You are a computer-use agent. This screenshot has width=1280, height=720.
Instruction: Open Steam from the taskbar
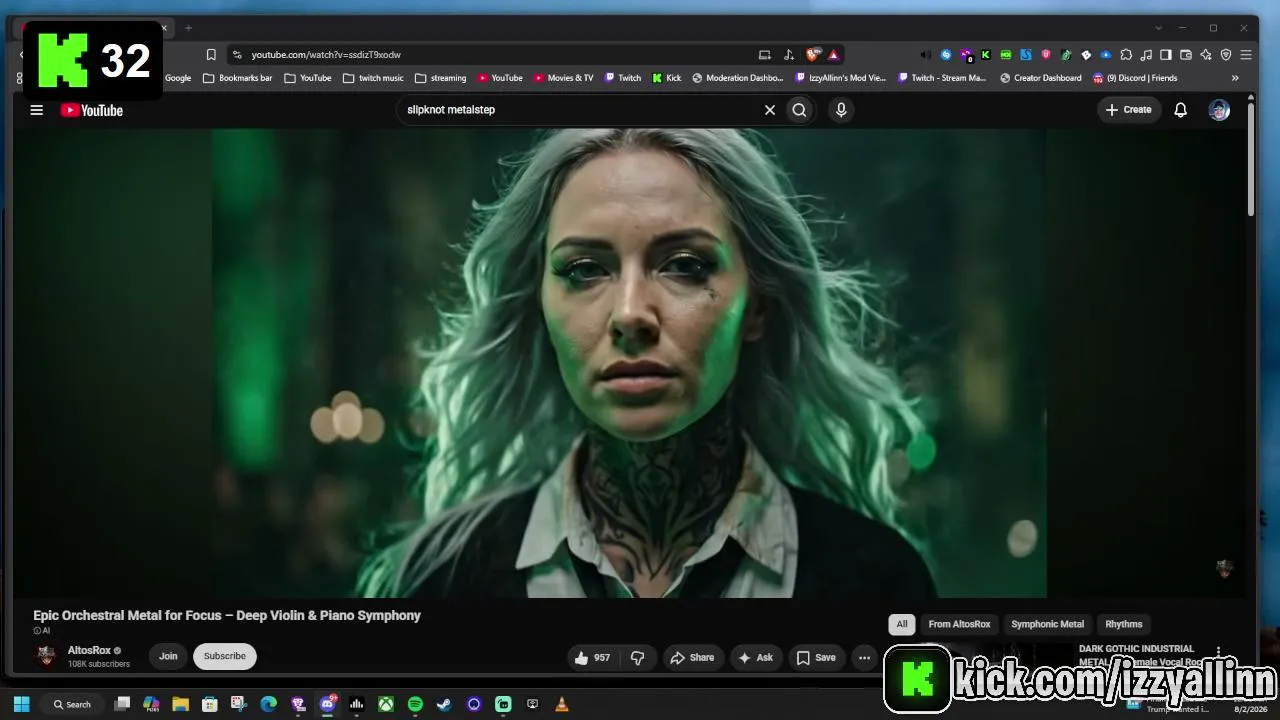(444, 704)
